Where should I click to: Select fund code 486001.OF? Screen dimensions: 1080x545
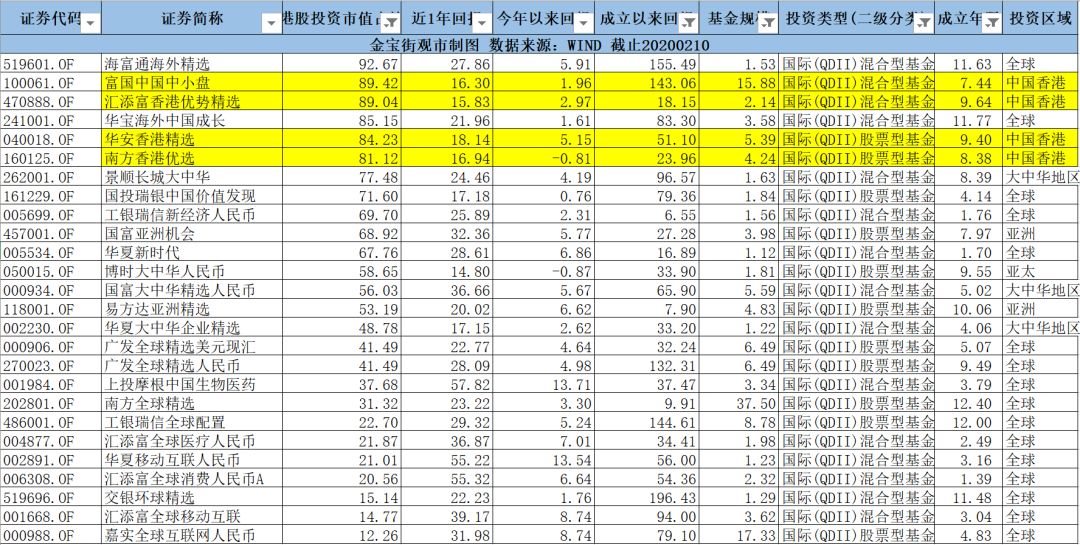(x=50, y=421)
